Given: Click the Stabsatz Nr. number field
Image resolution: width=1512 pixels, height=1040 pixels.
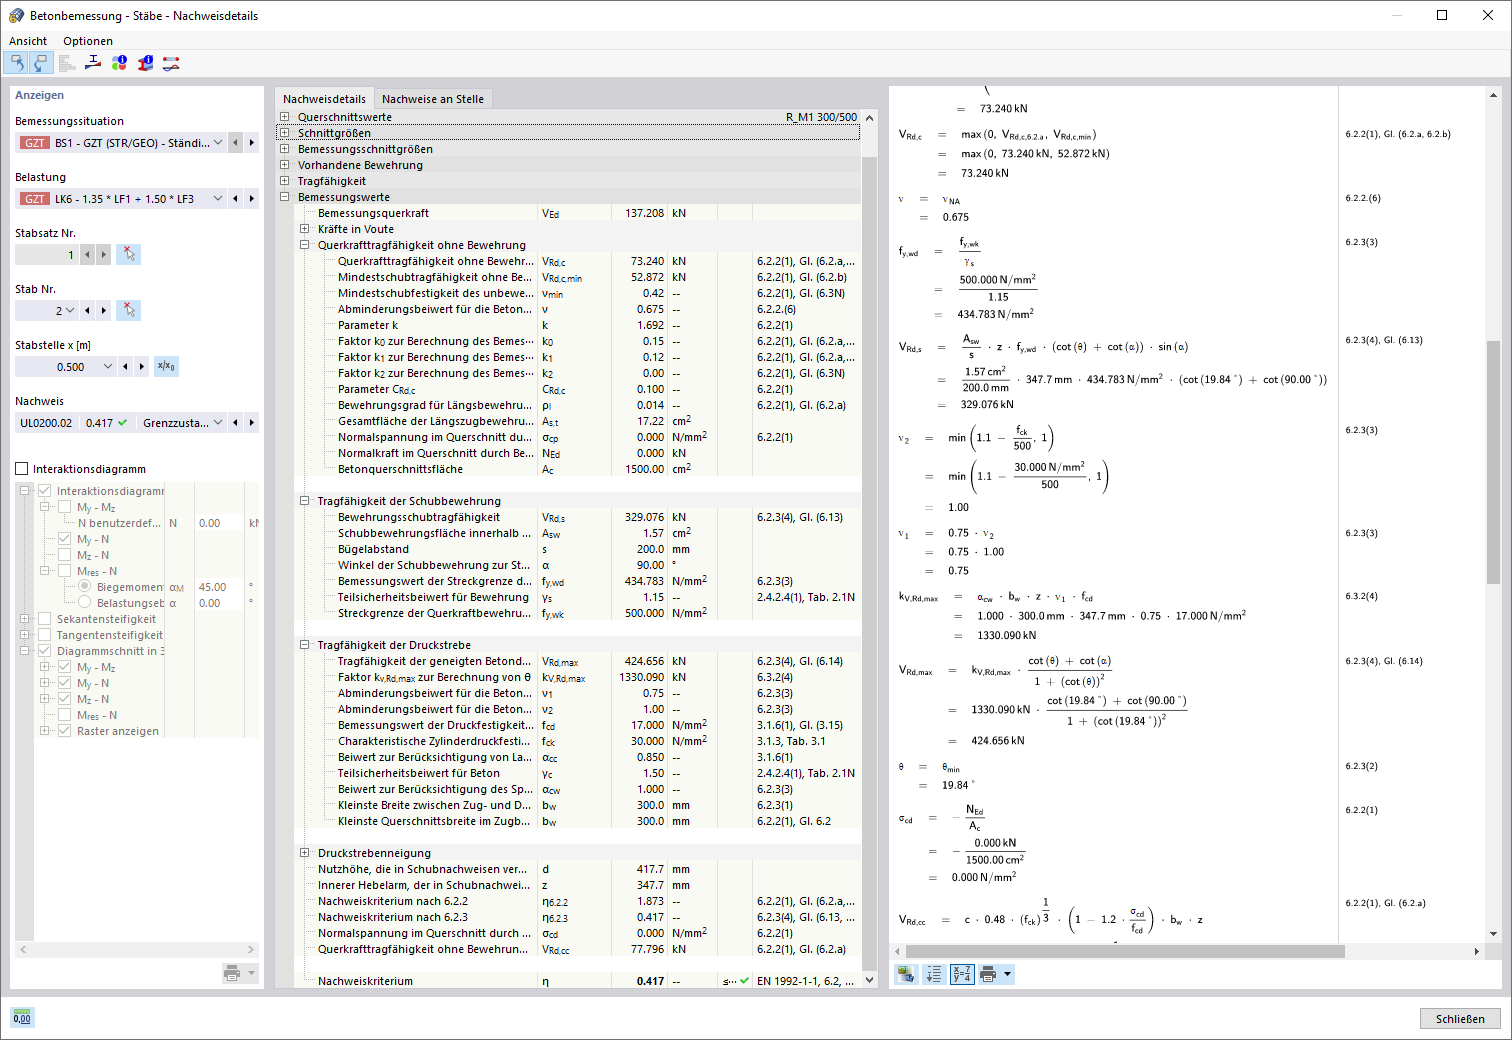Looking at the screenshot, I should tap(47, 255).
